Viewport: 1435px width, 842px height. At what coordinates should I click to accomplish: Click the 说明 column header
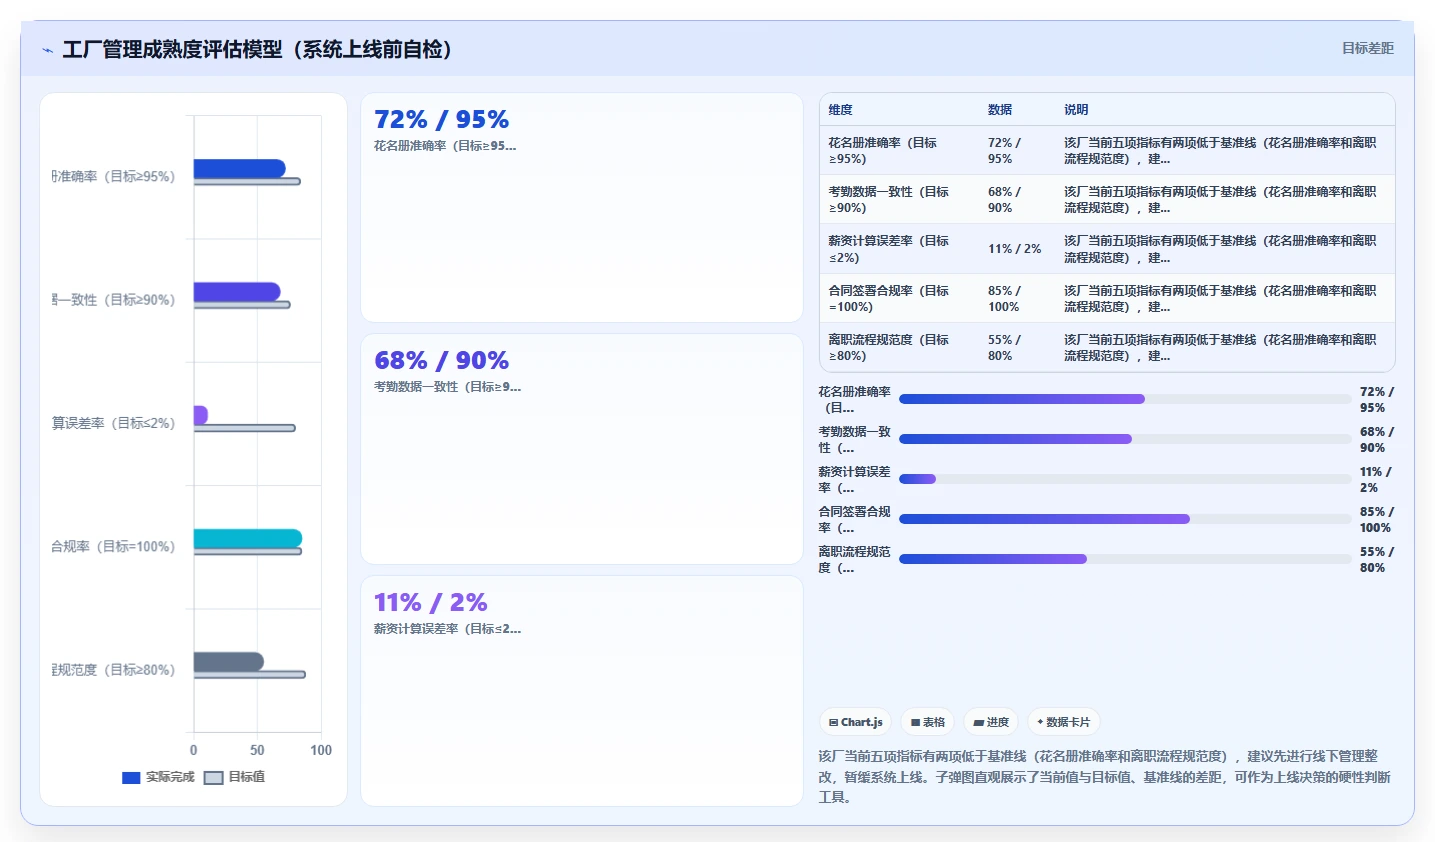[1076, 110]
